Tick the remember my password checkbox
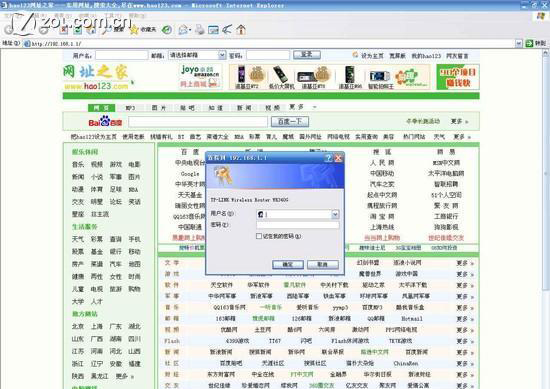This screenshot has width=550, height=389. [x=259, y=236]
